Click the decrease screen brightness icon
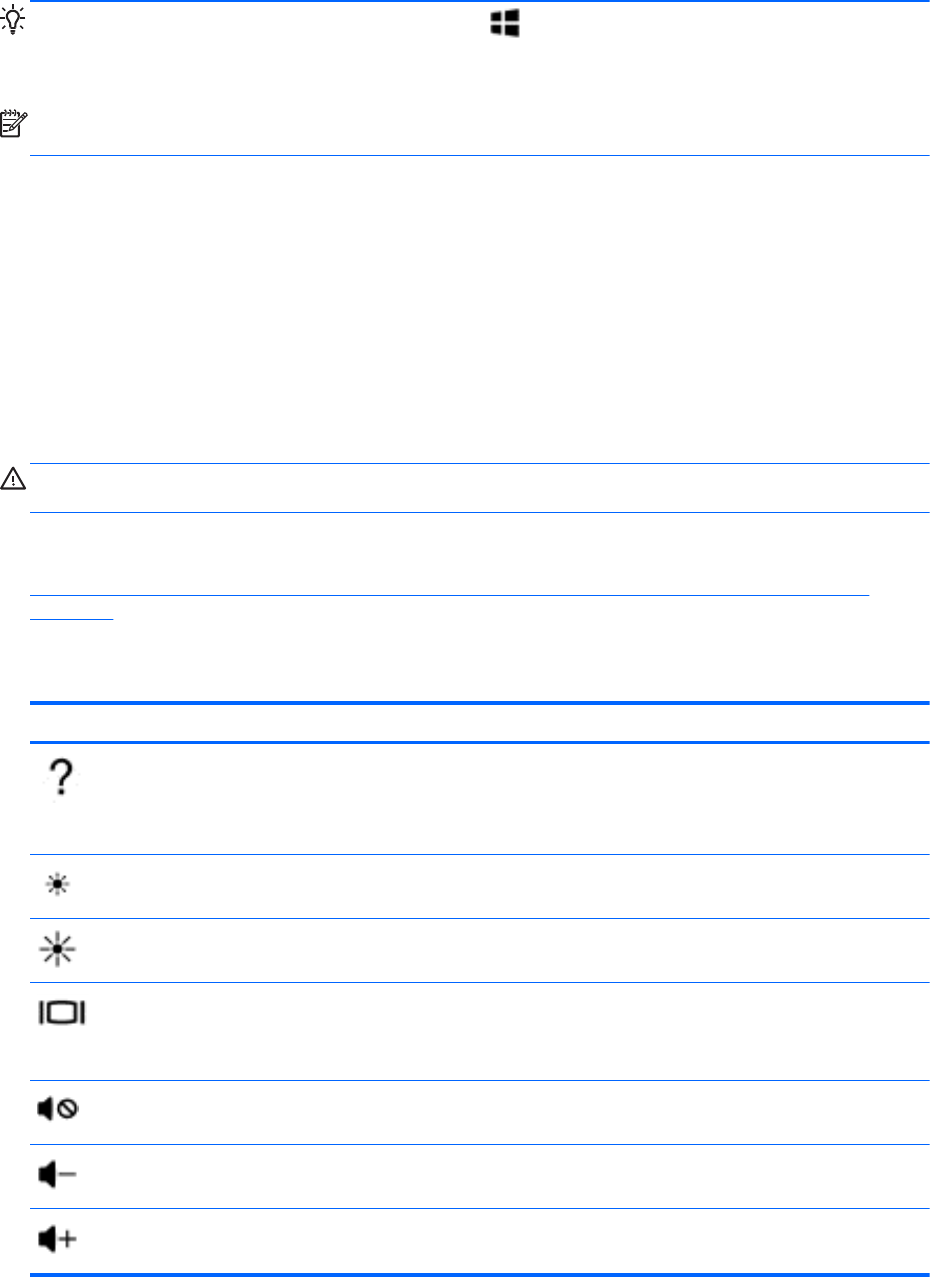 (61, 887)
